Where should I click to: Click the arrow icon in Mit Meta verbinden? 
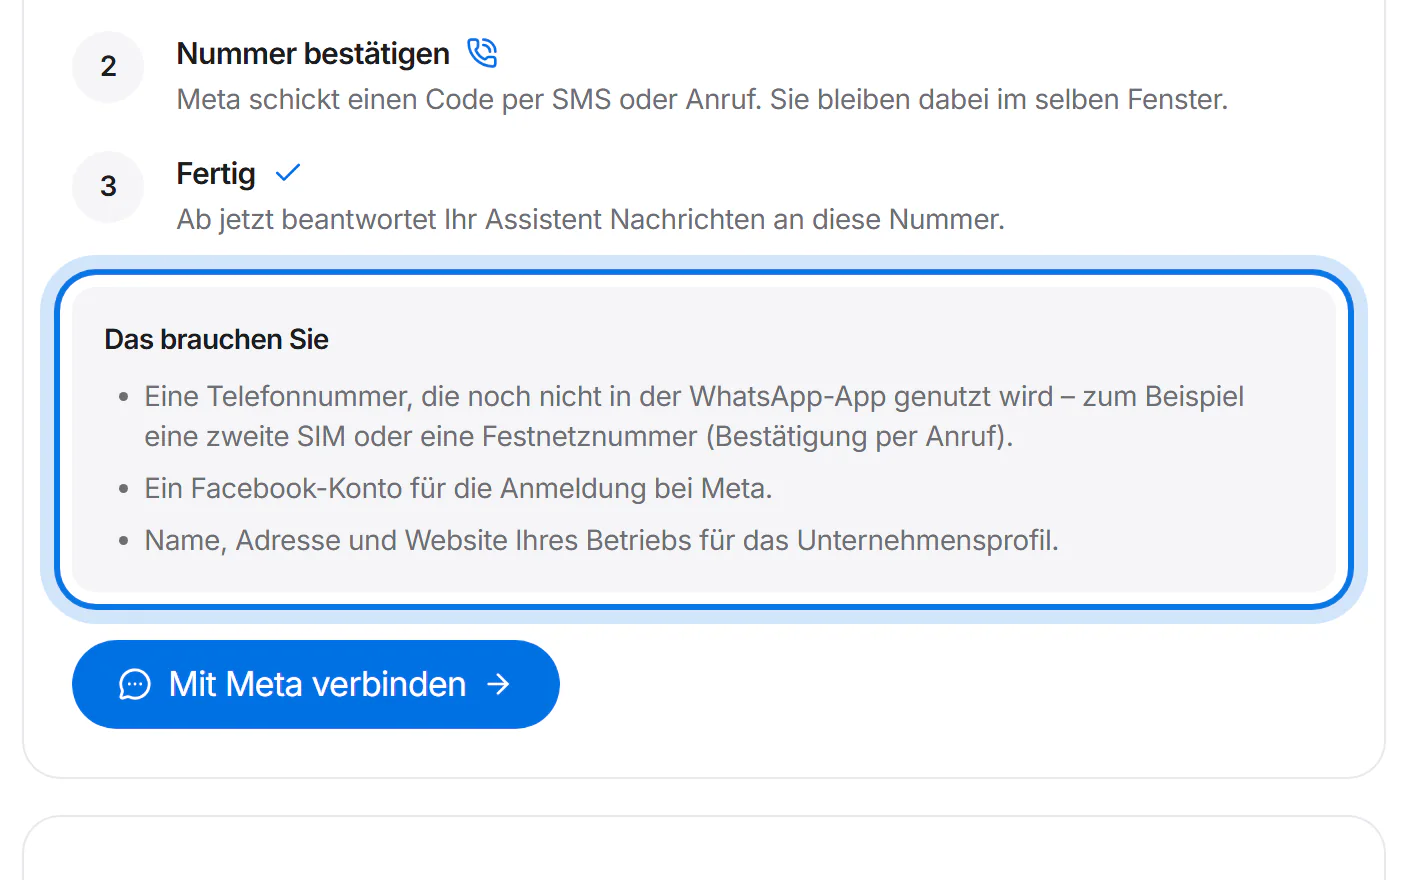point(498,684)
